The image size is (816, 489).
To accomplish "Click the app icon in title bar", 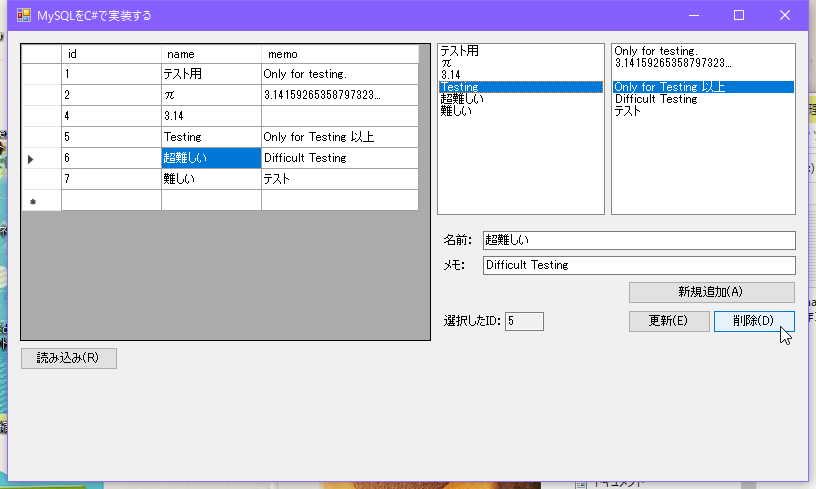I will pos(24,15).
